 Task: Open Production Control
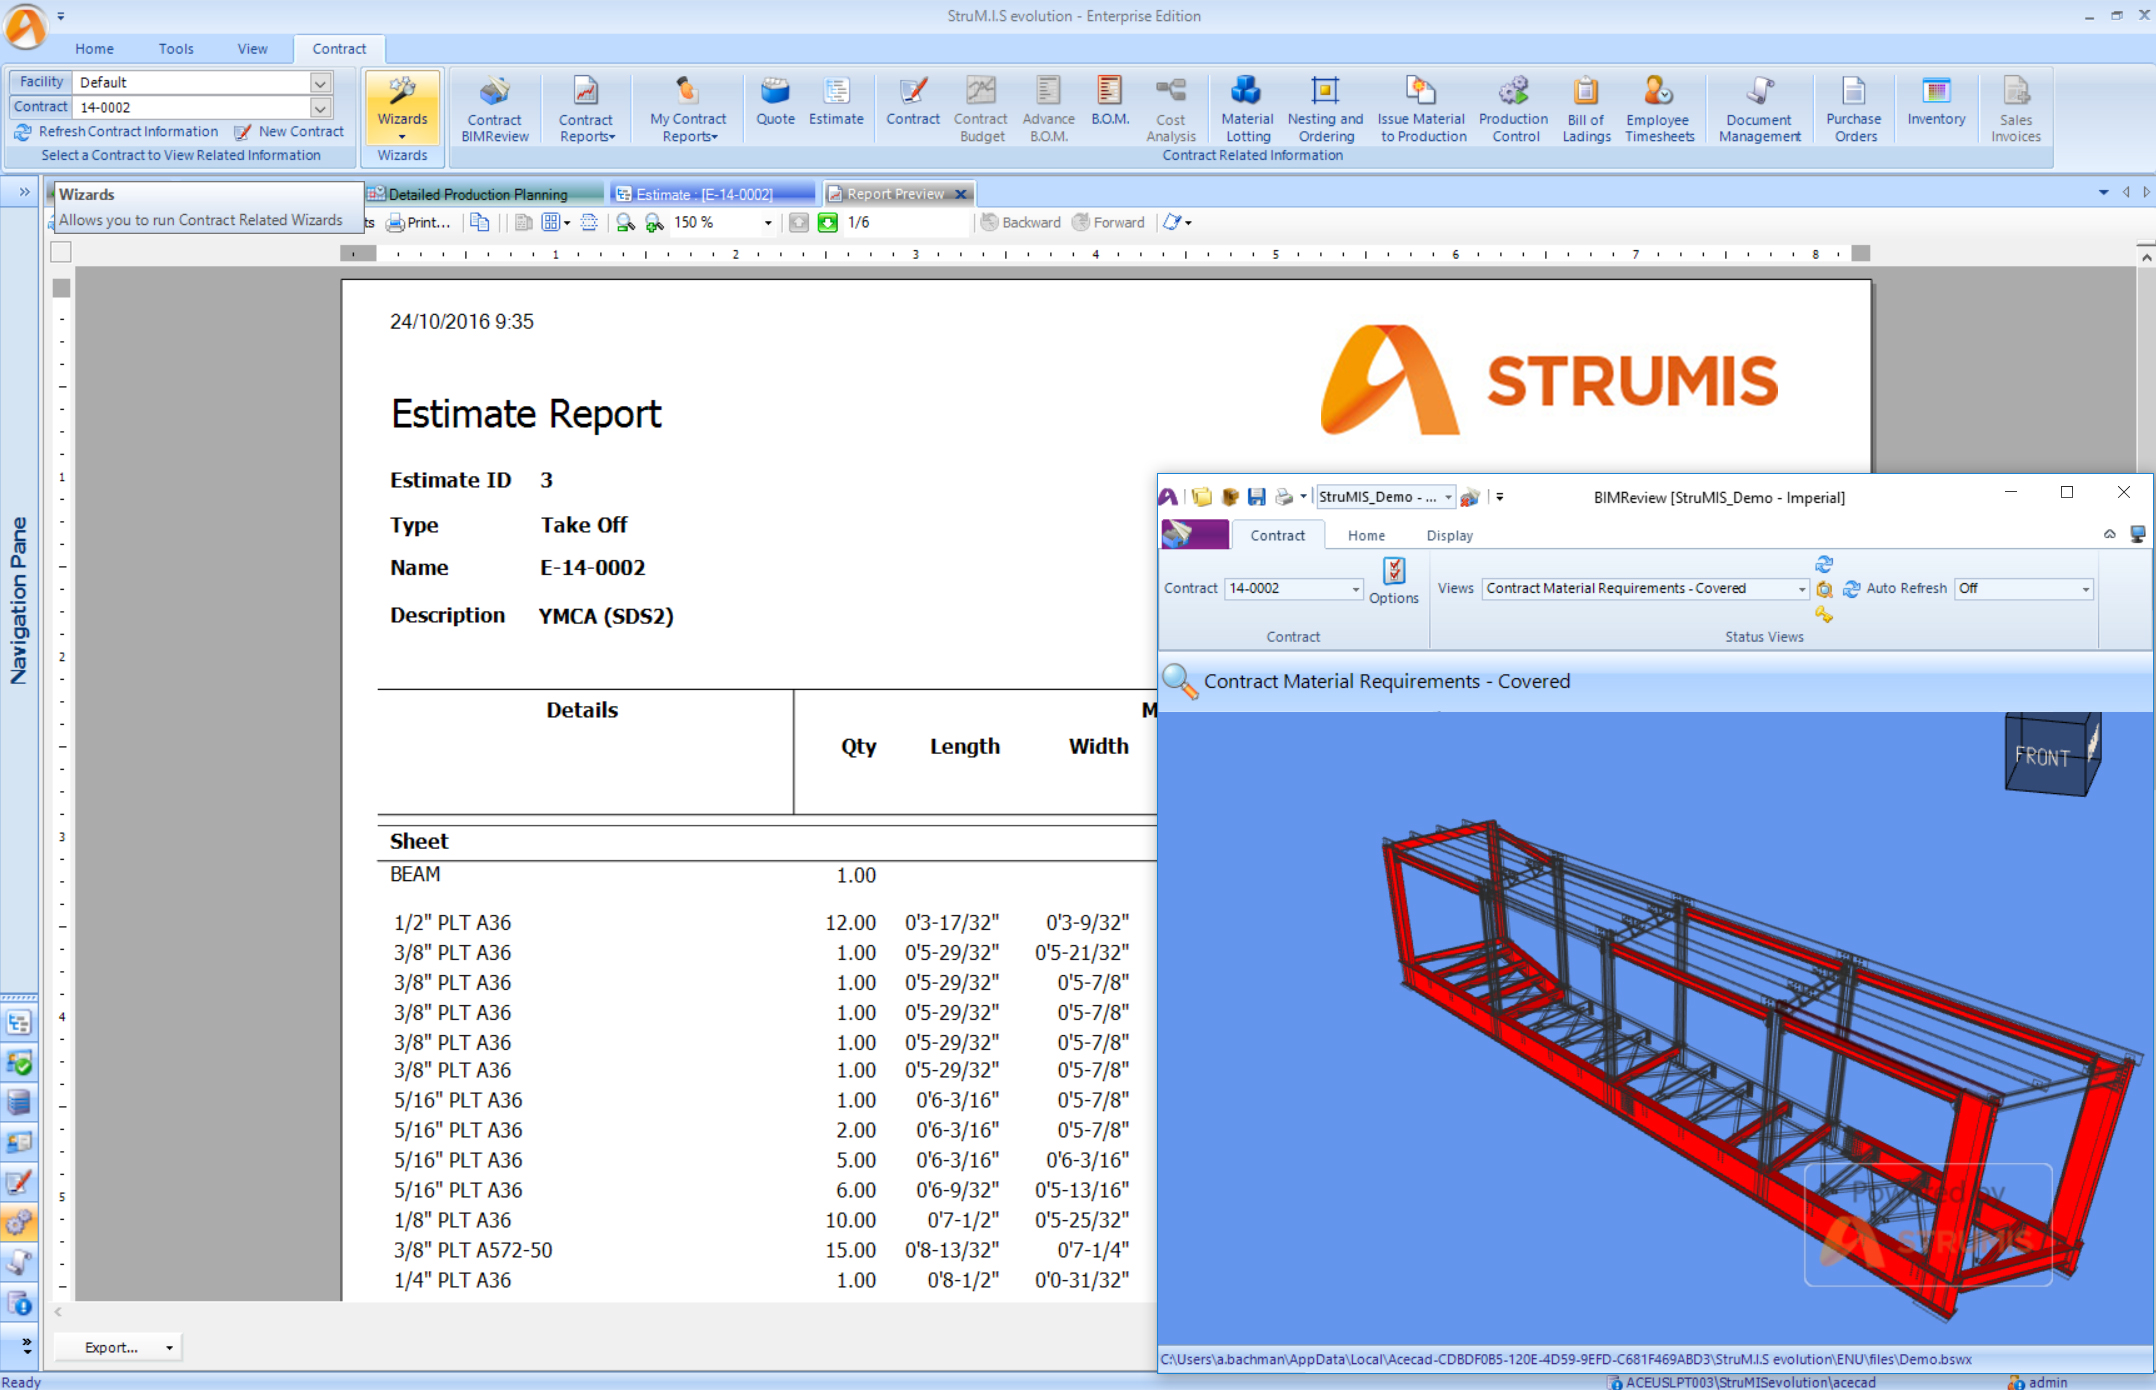1514,109
